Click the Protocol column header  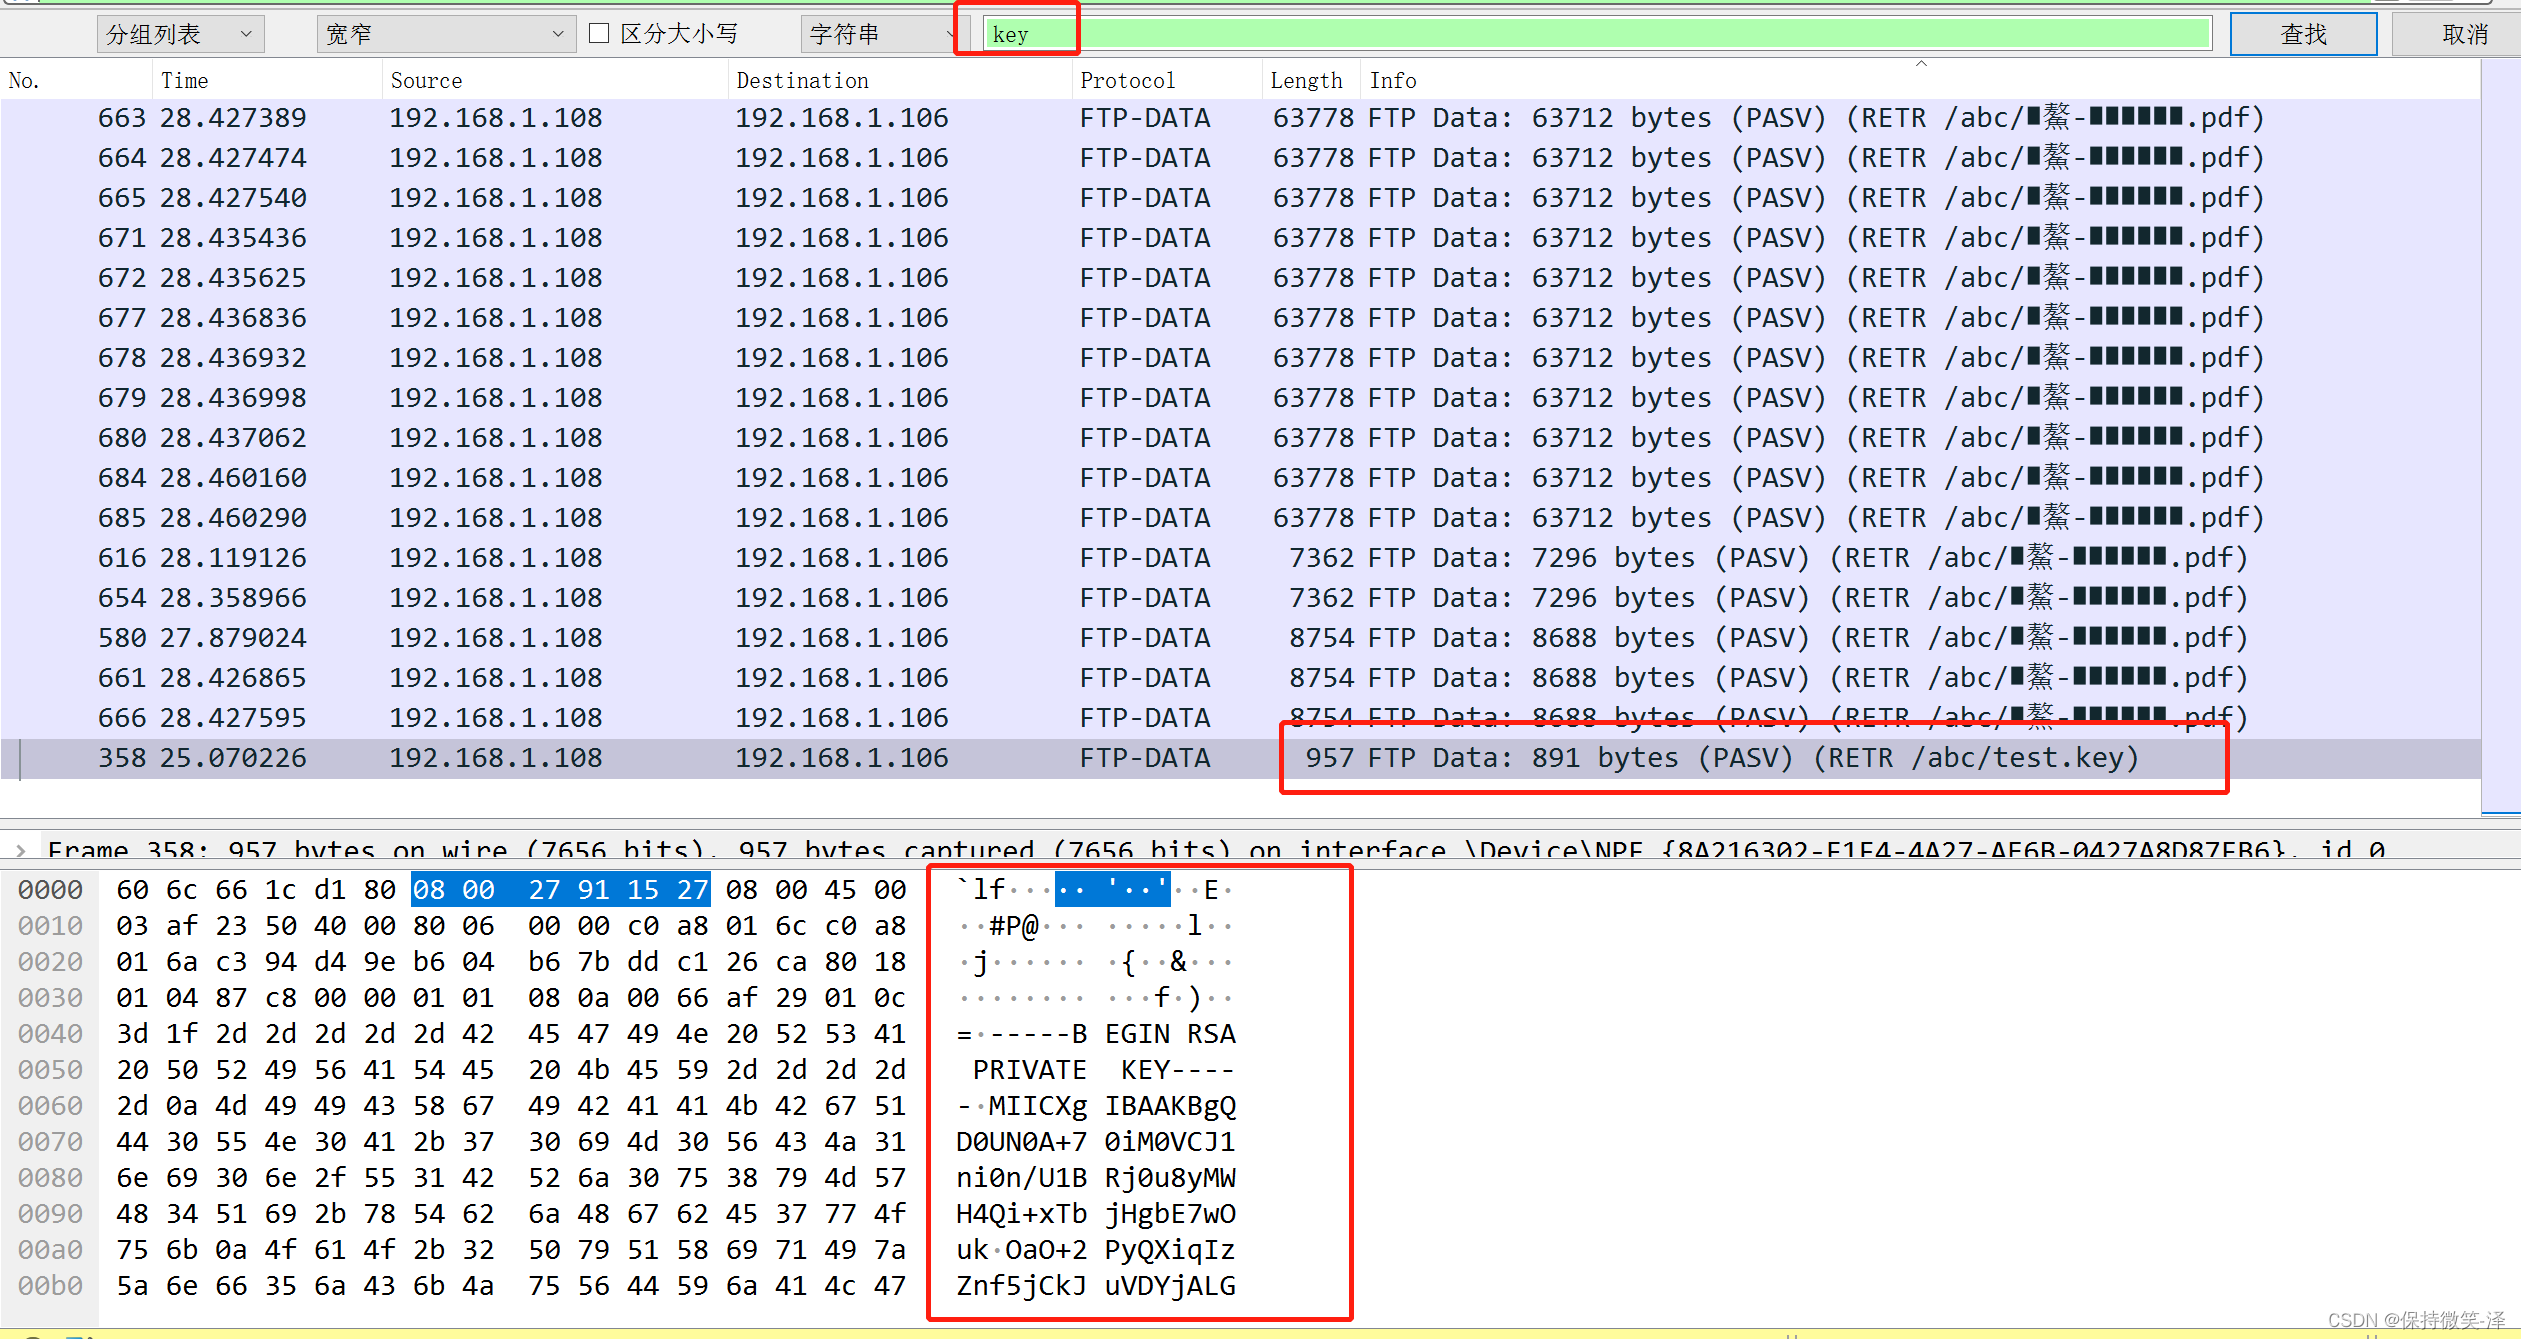pyautogui.click(x=1127, y=80)
